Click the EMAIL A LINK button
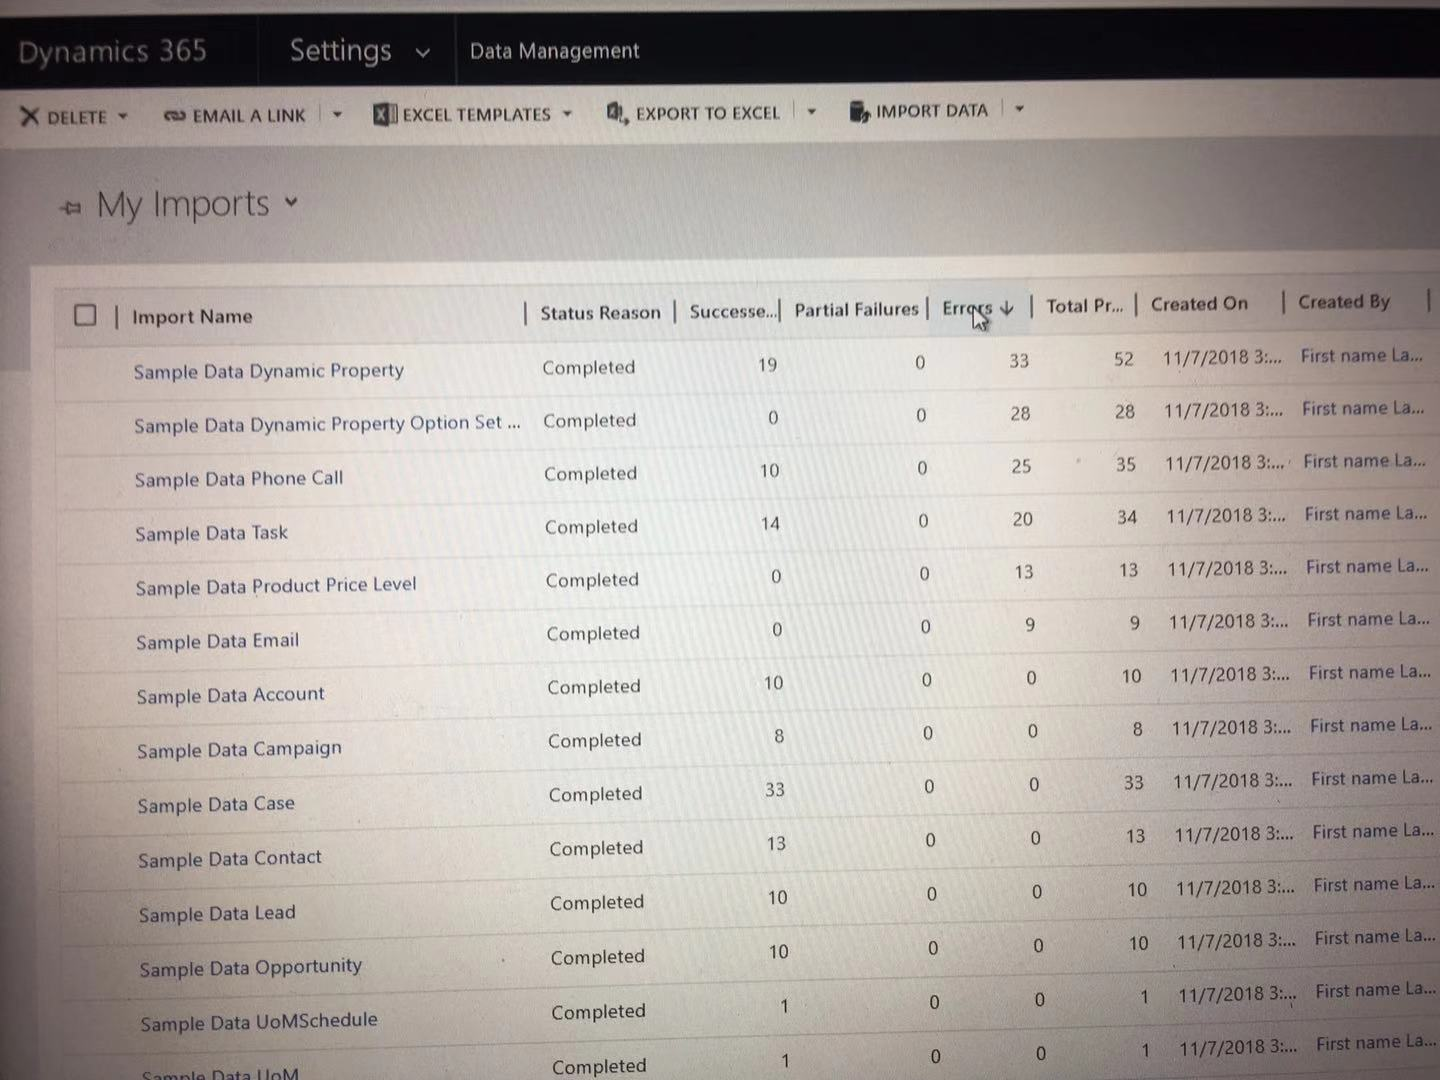Screen dimensions: 1440x1080 click(x=235, y=116)
